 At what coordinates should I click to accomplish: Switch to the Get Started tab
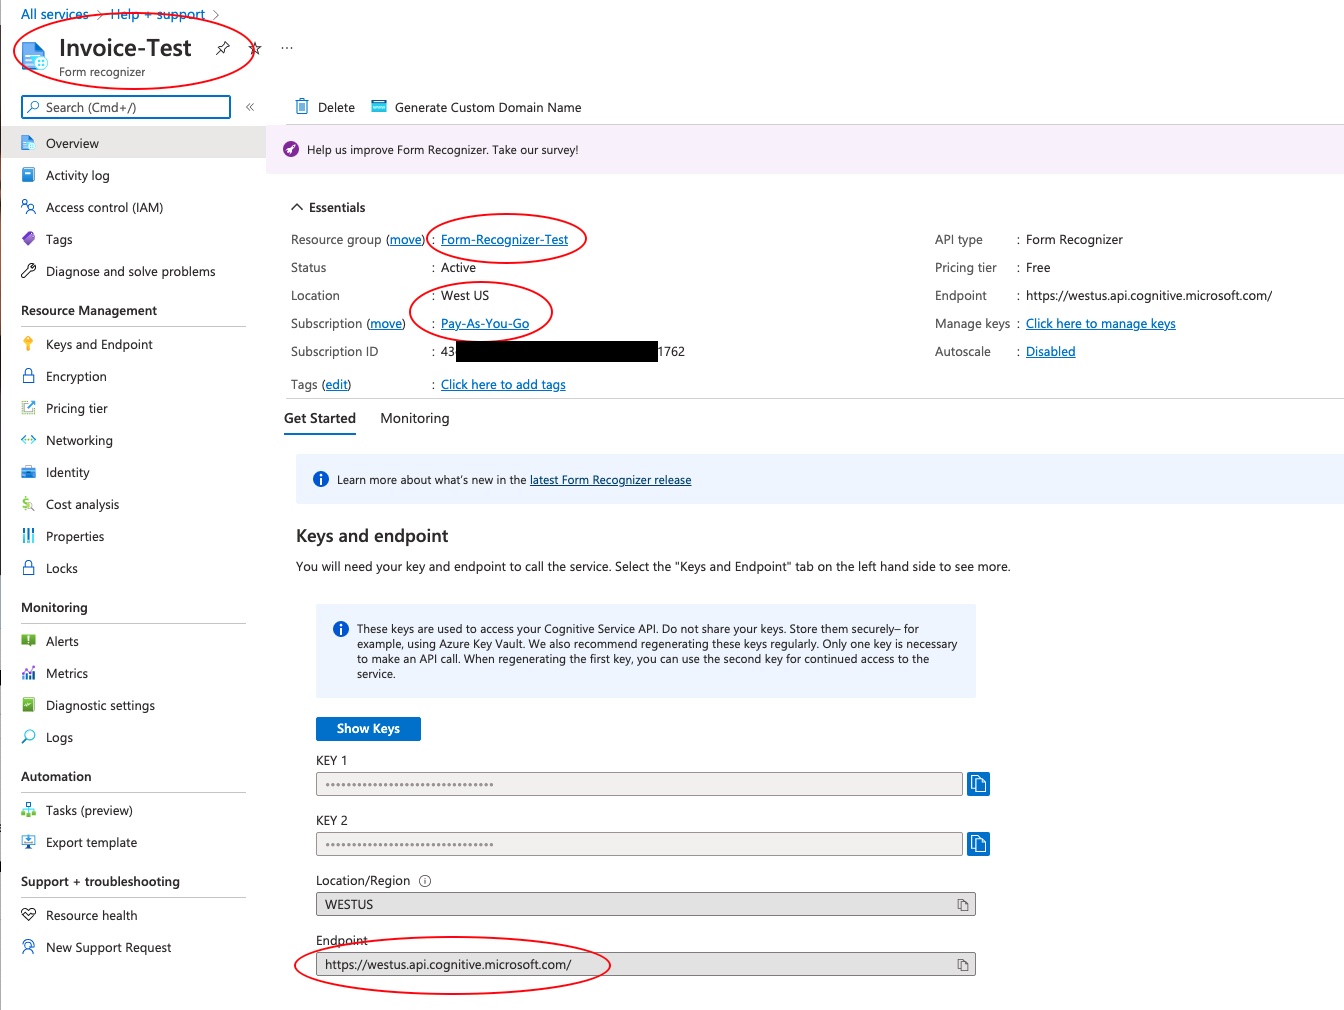(x=320, y=419)
